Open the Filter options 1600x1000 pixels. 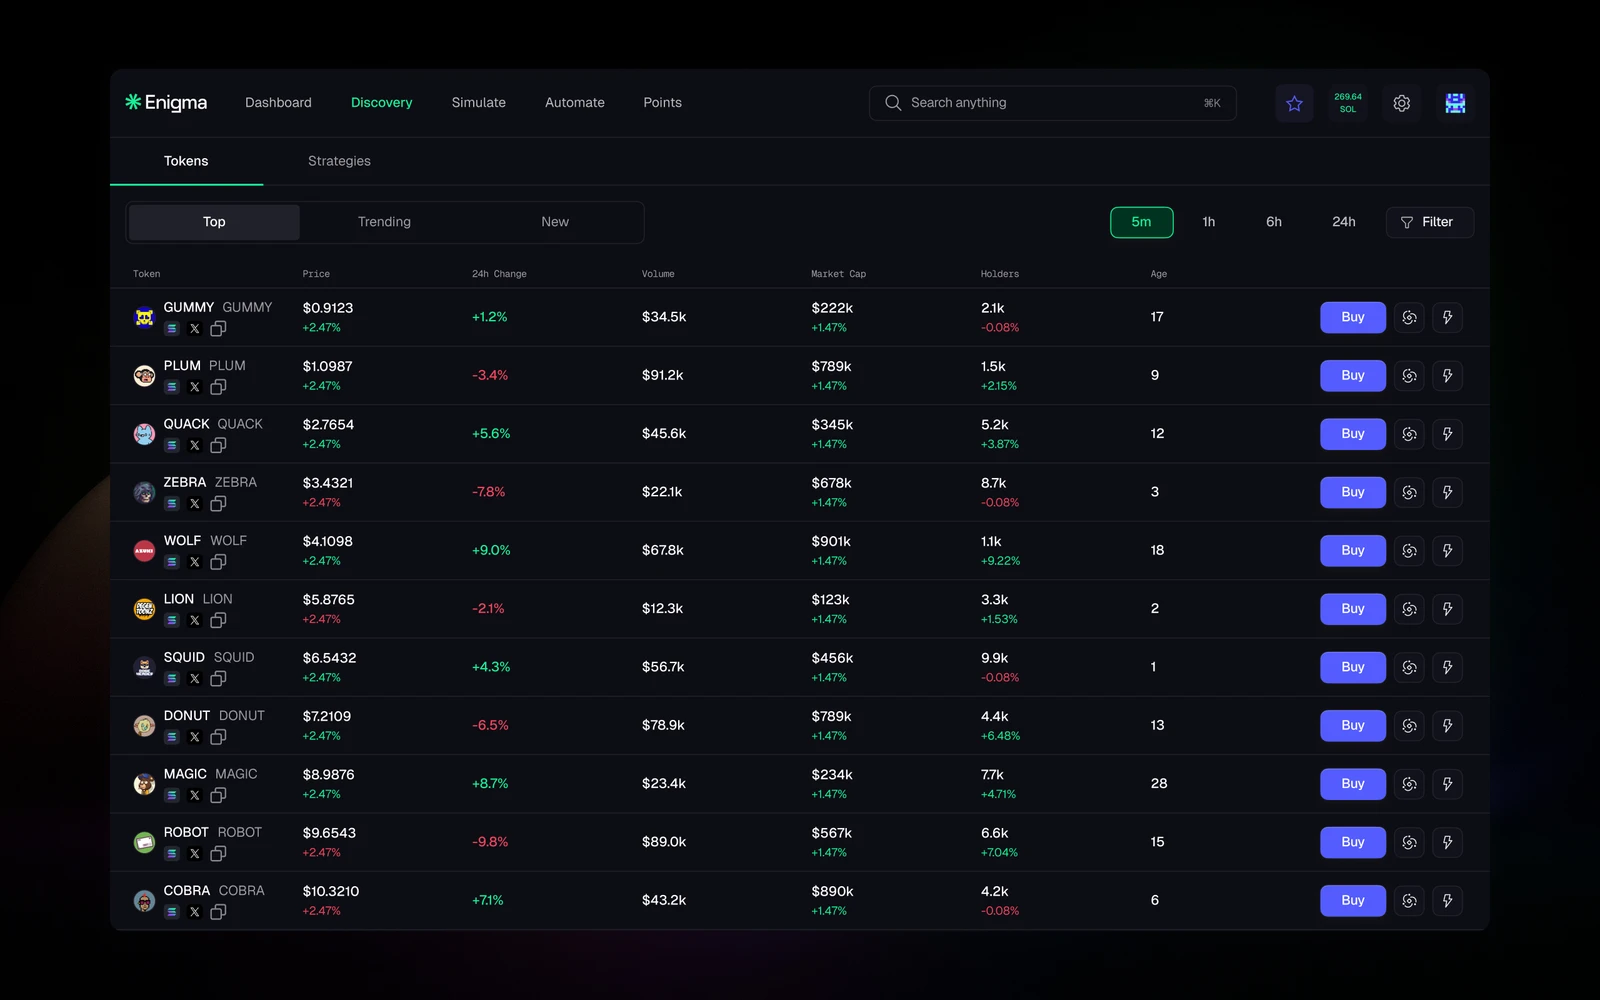coord(1429,222)
